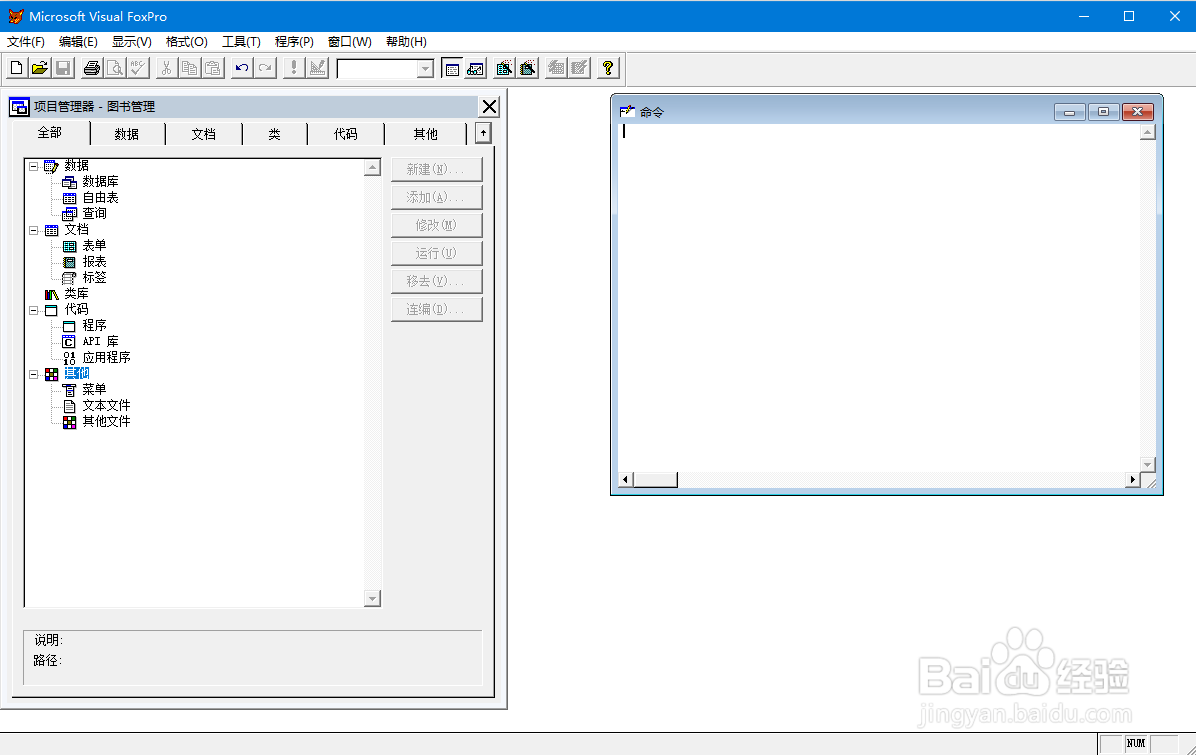The height and width of the screenshot is (755, 1196).
Task: Collapse the 文档 tree node
Action: coord(34,230)
